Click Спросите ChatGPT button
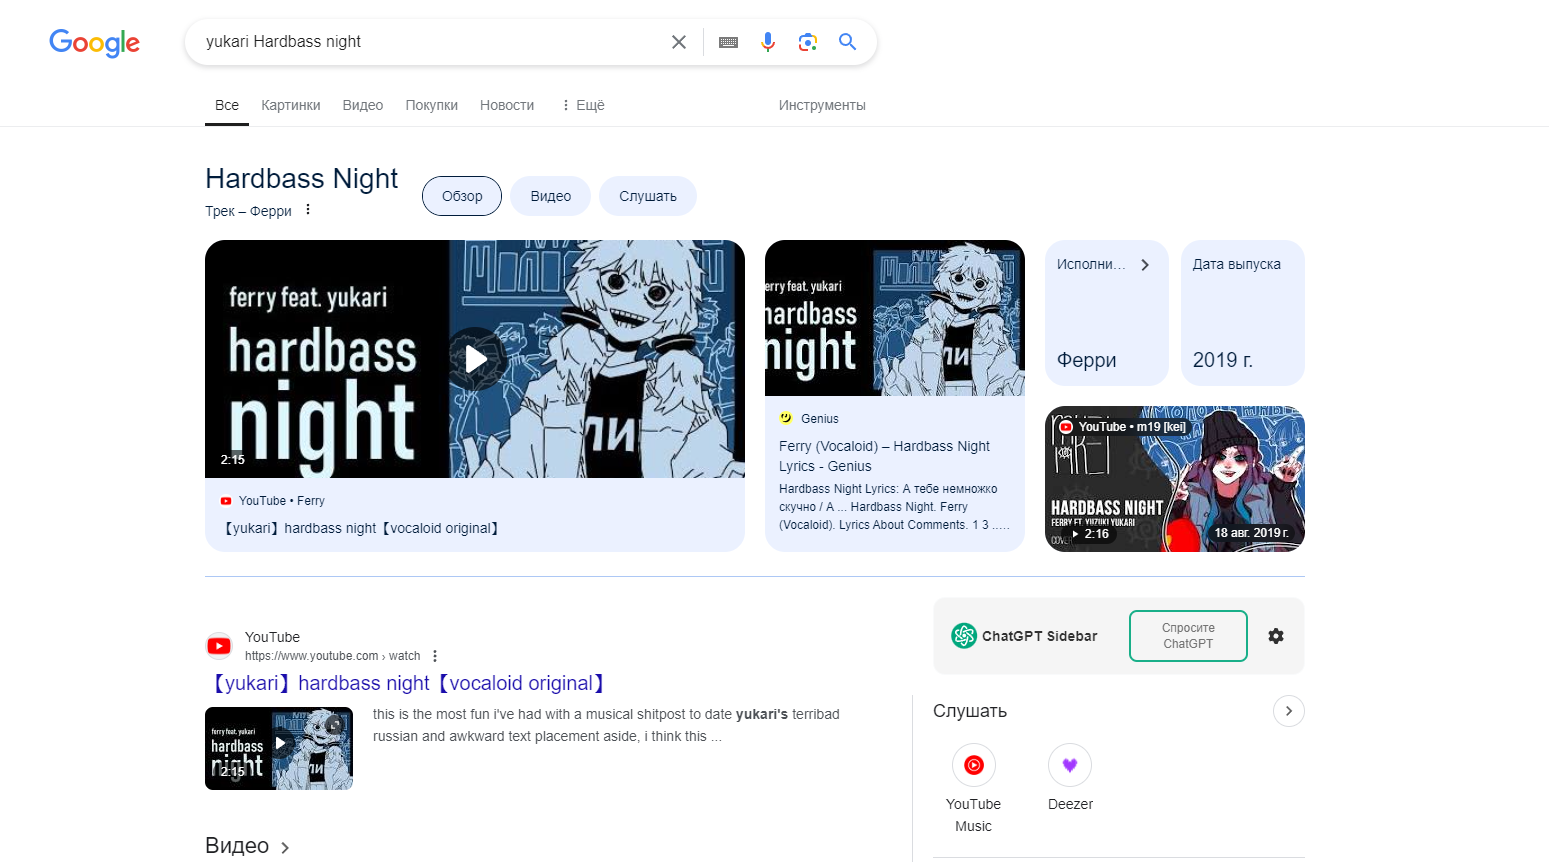Image resolution: width=1549 pixels, height=862 pixels. (1188, 636)
